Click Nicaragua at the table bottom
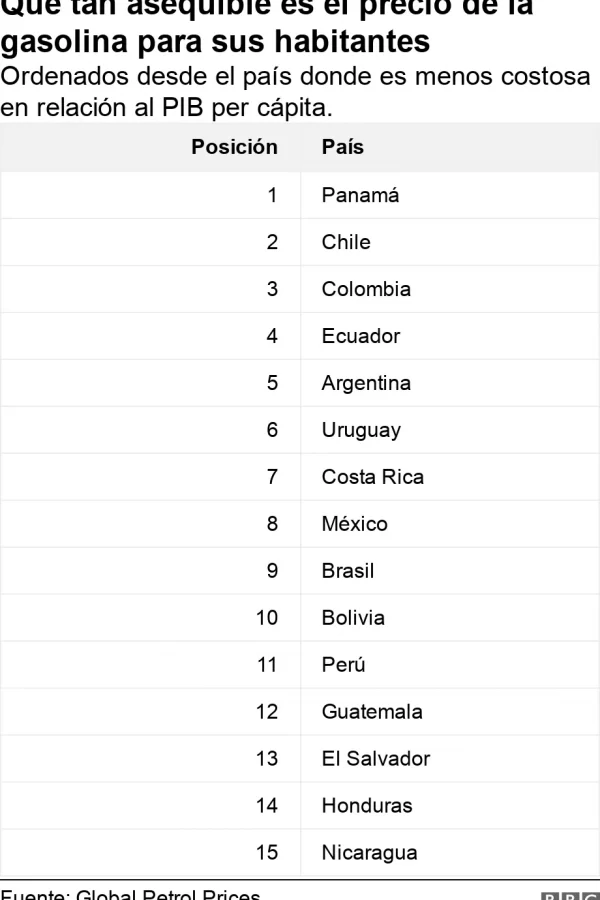600x900 pixels. tap(369, 853)
